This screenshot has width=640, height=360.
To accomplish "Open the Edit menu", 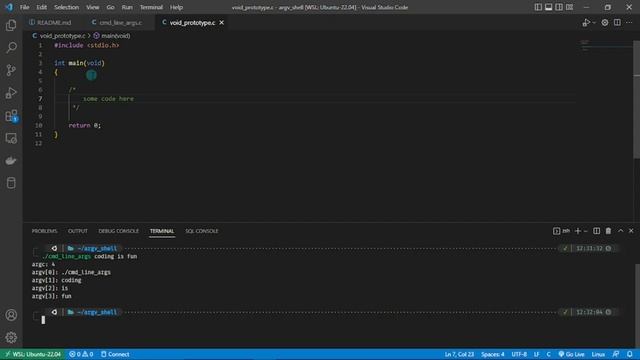I will pyautogui.click(x=41, y=7).
